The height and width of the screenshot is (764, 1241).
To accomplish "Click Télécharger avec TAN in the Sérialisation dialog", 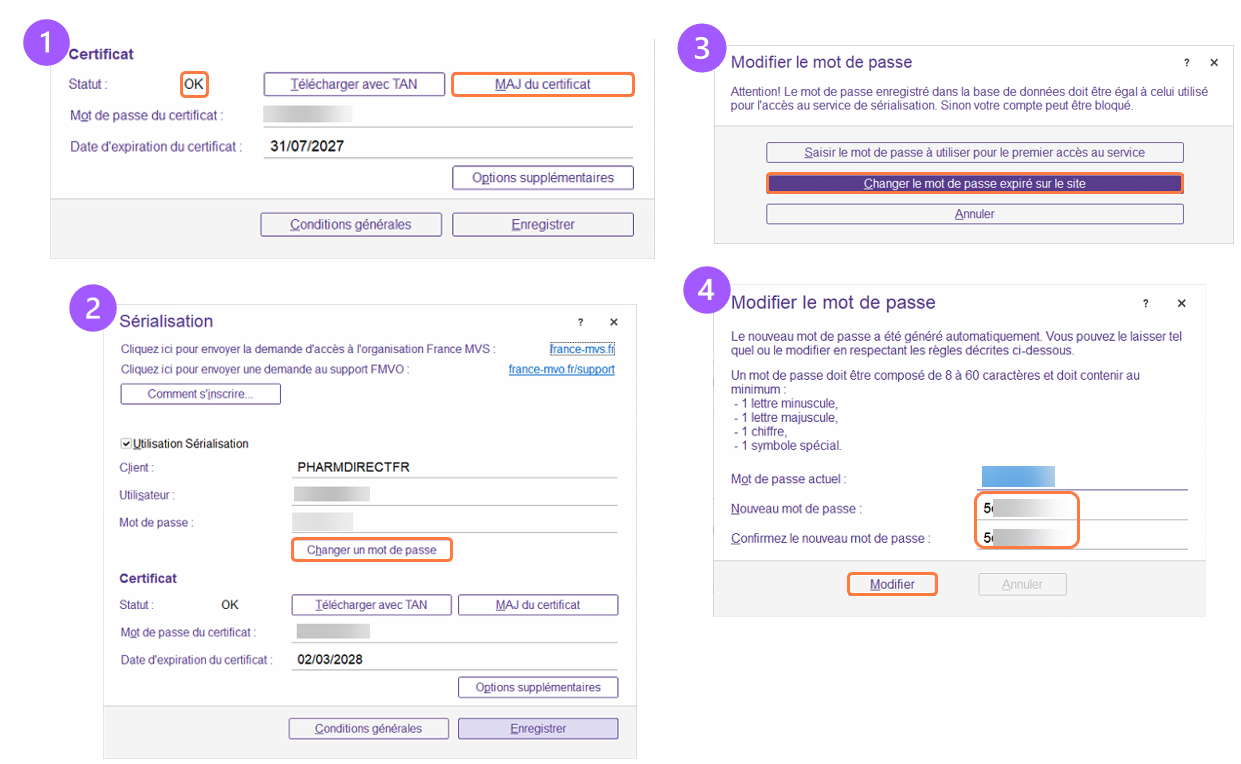I will tap(371, 605).
